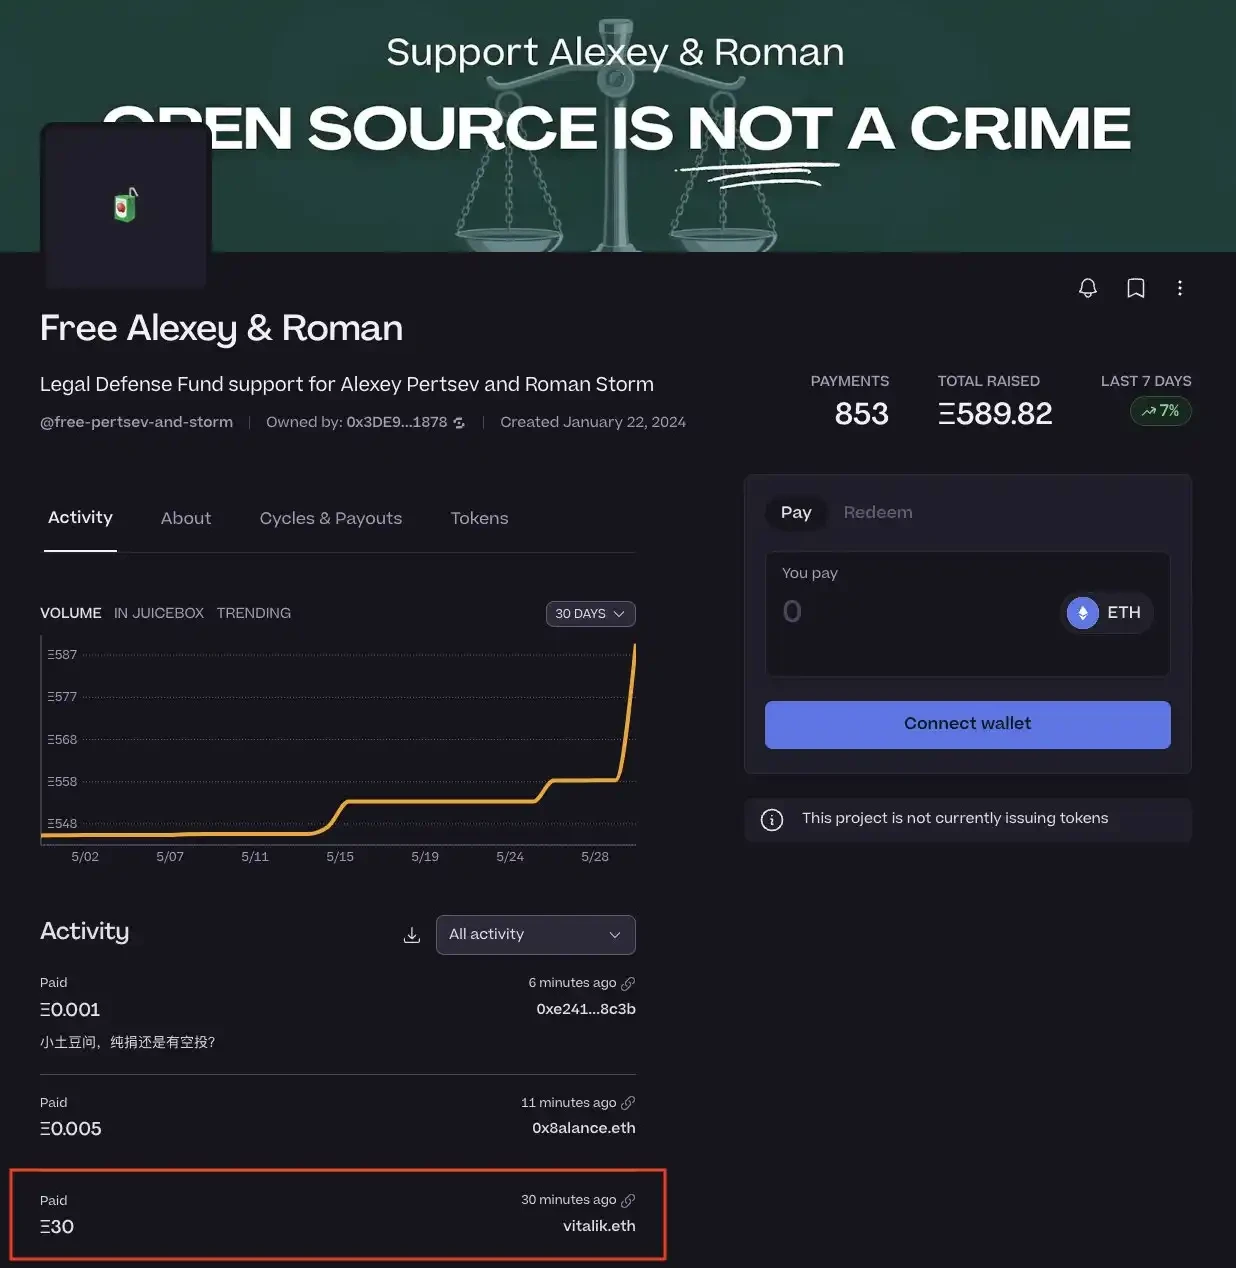Show the In Juicebox chart view
1236x1268 pixels.
tap(159, 613)
